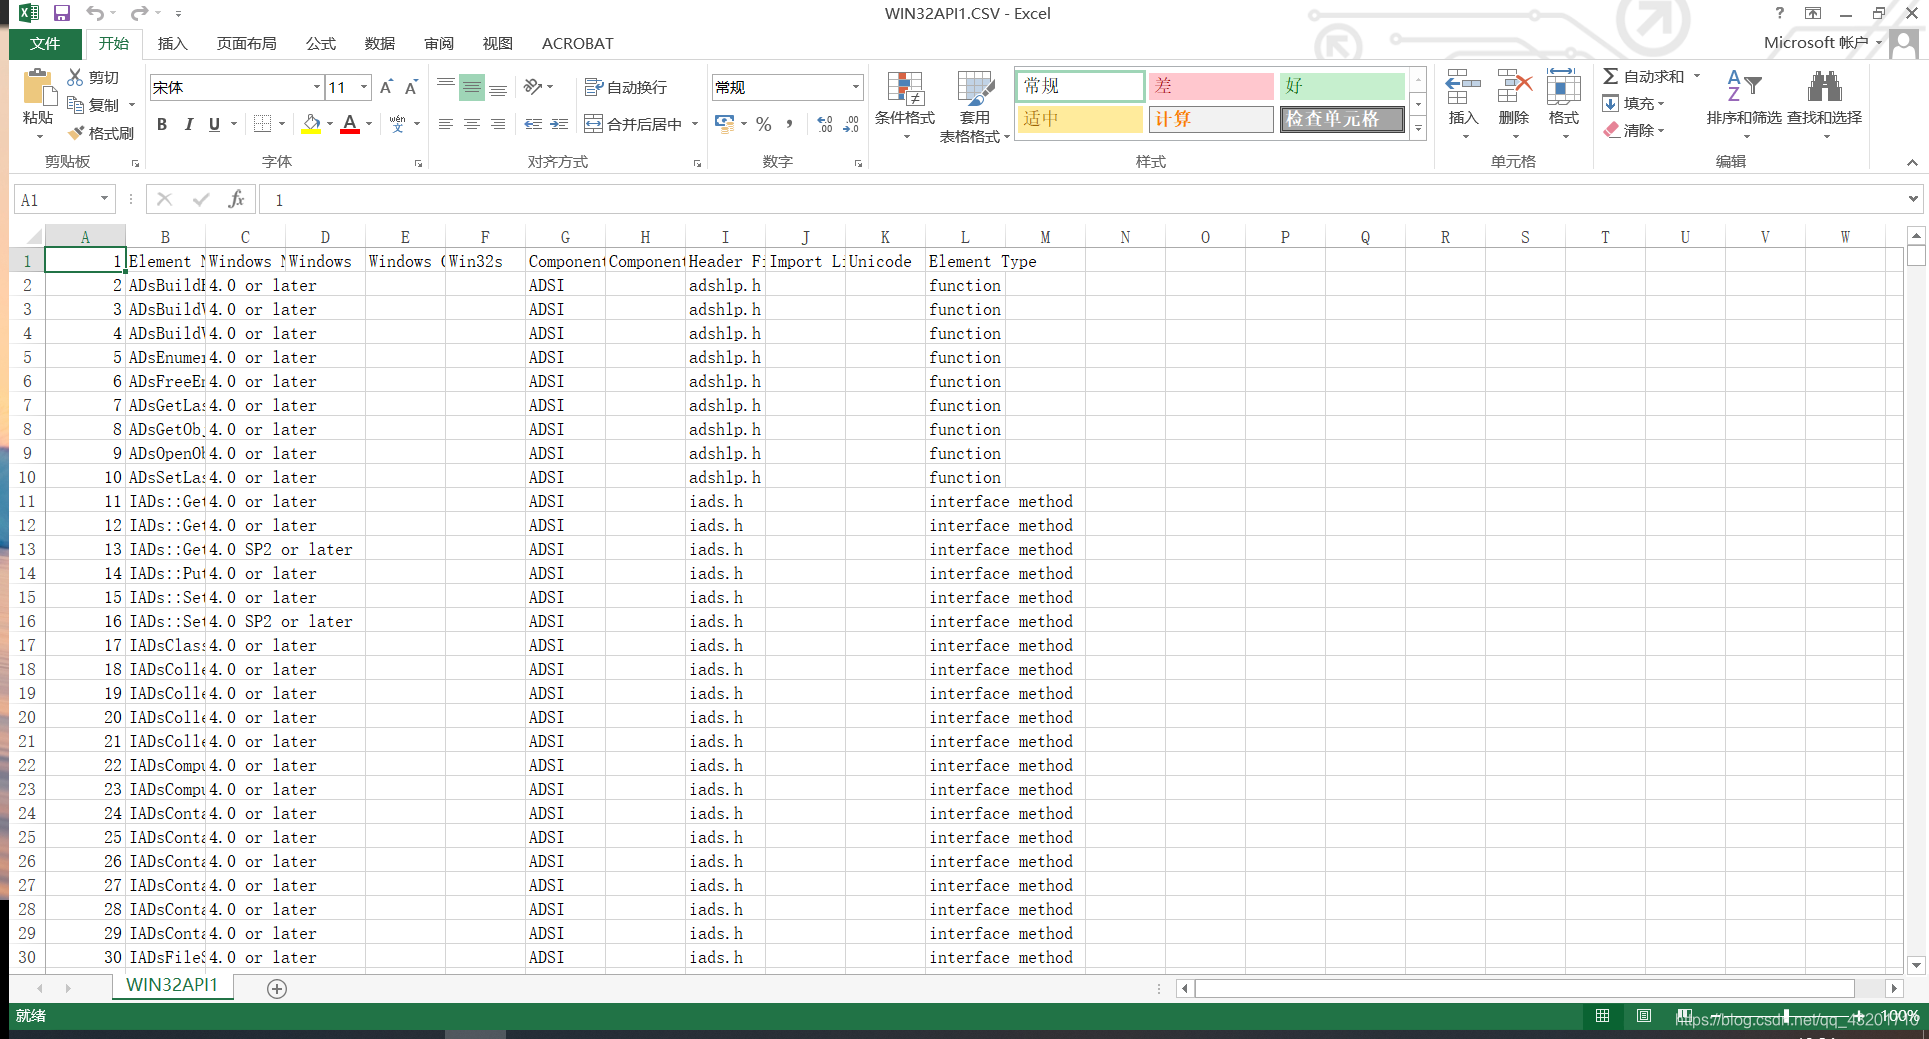Viewport: 1929px width, 1039px height.
Task: Click the 自动求和 AutoSum icon
Action: click(1612, 75)
